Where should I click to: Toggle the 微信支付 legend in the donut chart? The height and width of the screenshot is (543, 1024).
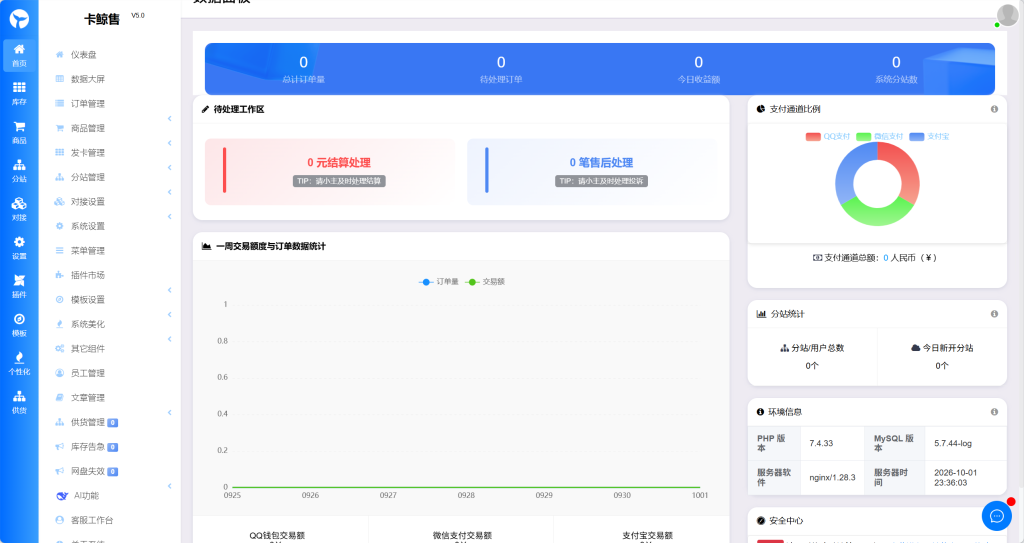click(879, 137)
